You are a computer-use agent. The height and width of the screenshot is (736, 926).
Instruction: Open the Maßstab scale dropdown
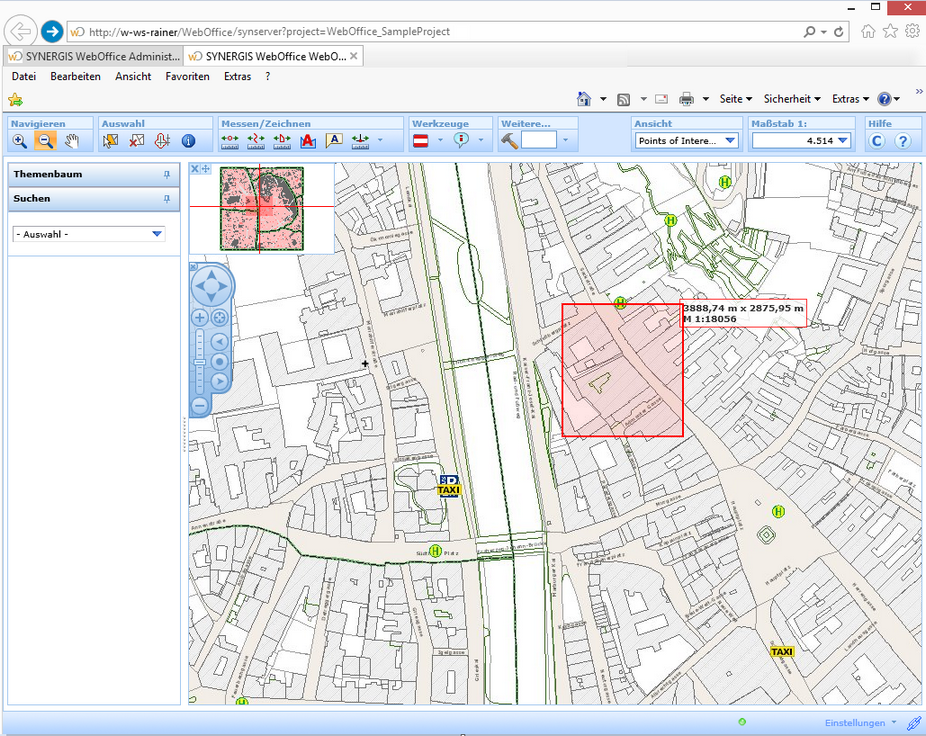[842, 141]
